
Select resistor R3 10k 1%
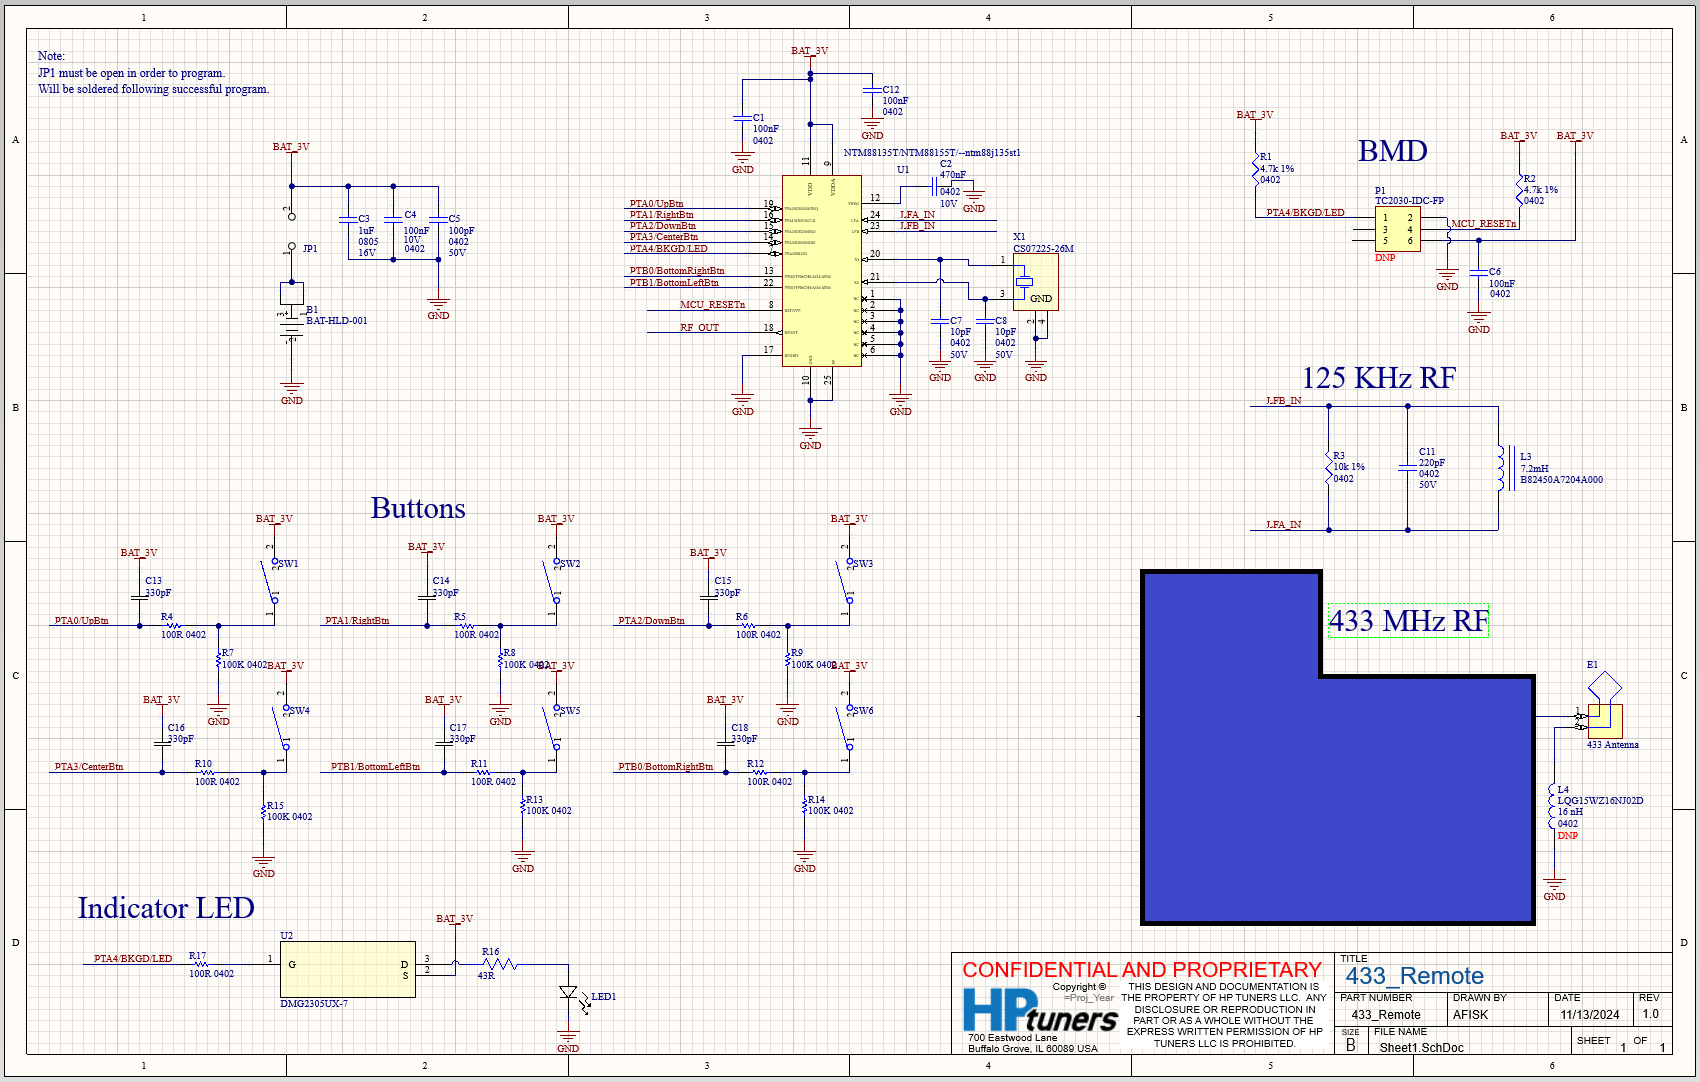pos(1329,468)
